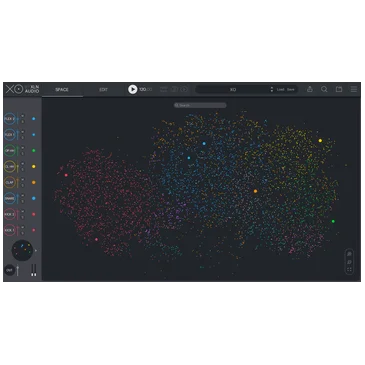Click the Search field above the space

(x=200, y=105)
